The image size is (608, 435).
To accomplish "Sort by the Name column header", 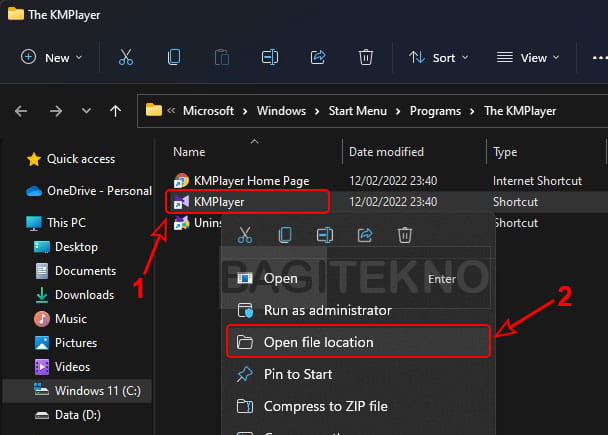I will click(x=189, y=152).
